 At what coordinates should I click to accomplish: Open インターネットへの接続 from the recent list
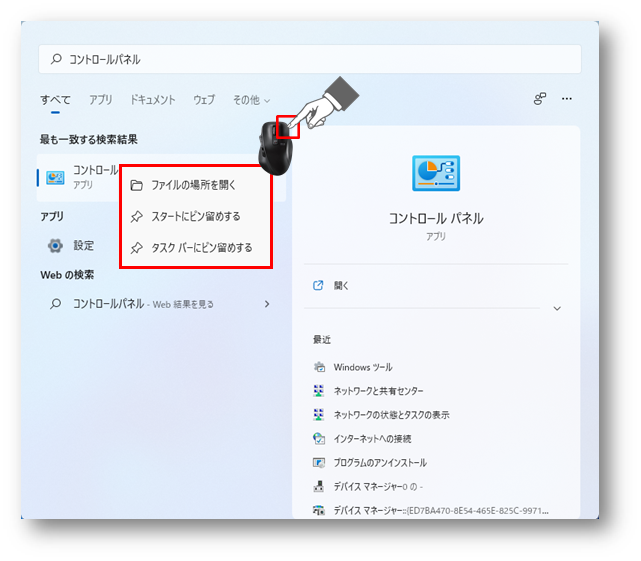372,439
